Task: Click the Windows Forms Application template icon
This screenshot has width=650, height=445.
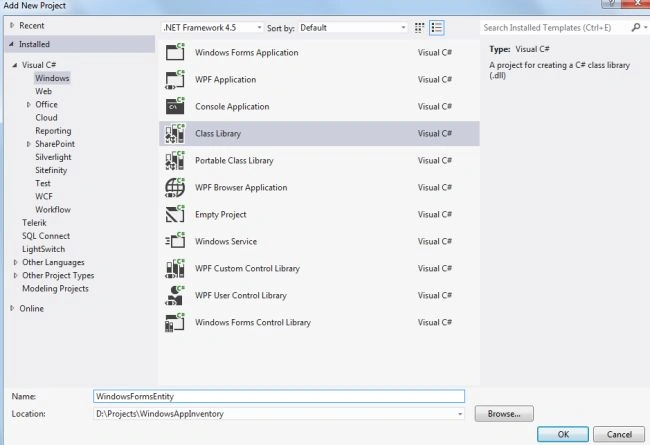Action: [175, 52]
